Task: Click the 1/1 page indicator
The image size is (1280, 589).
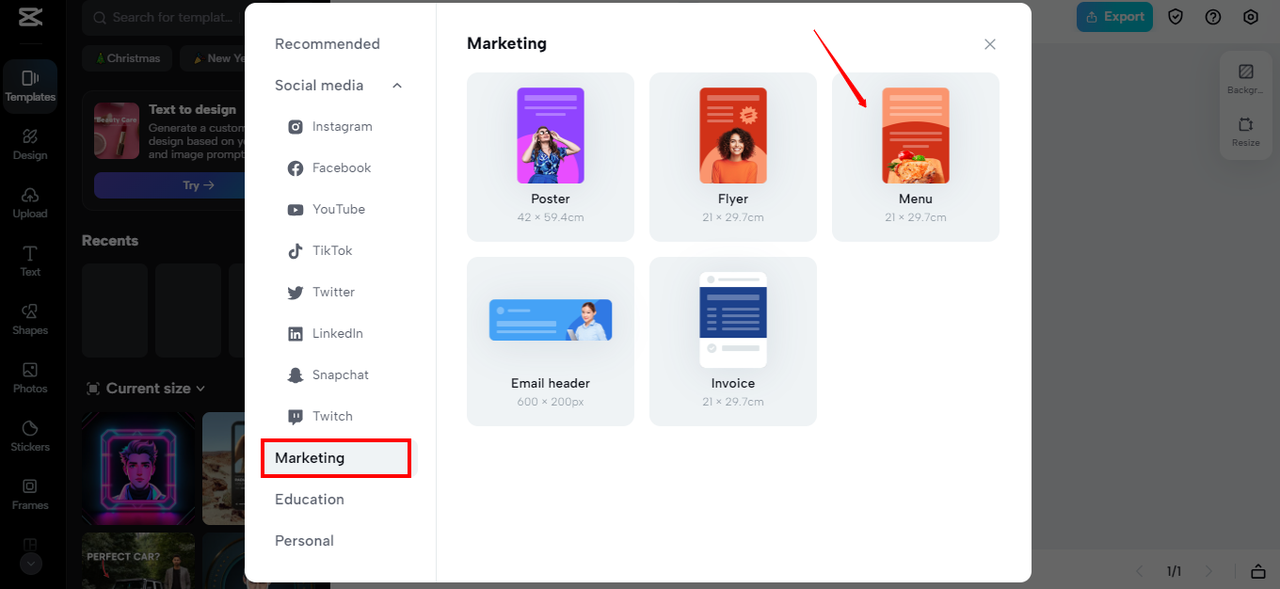Action: pos(1174,572)
